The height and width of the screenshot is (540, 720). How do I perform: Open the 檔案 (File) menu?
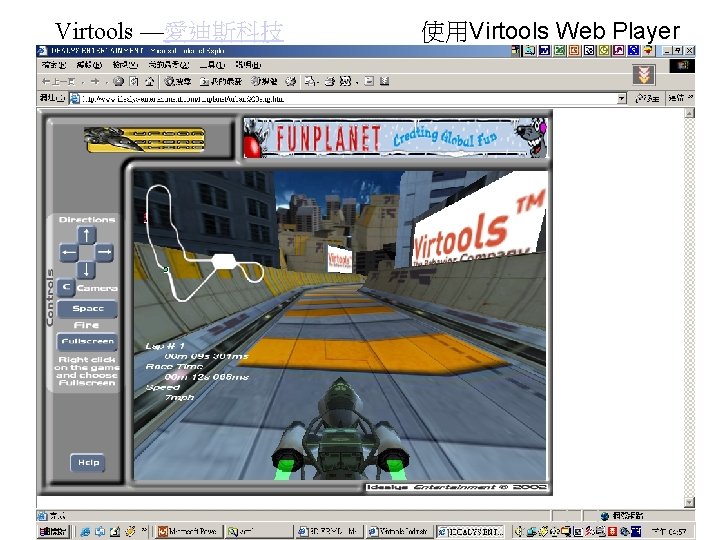pos(54,65)
